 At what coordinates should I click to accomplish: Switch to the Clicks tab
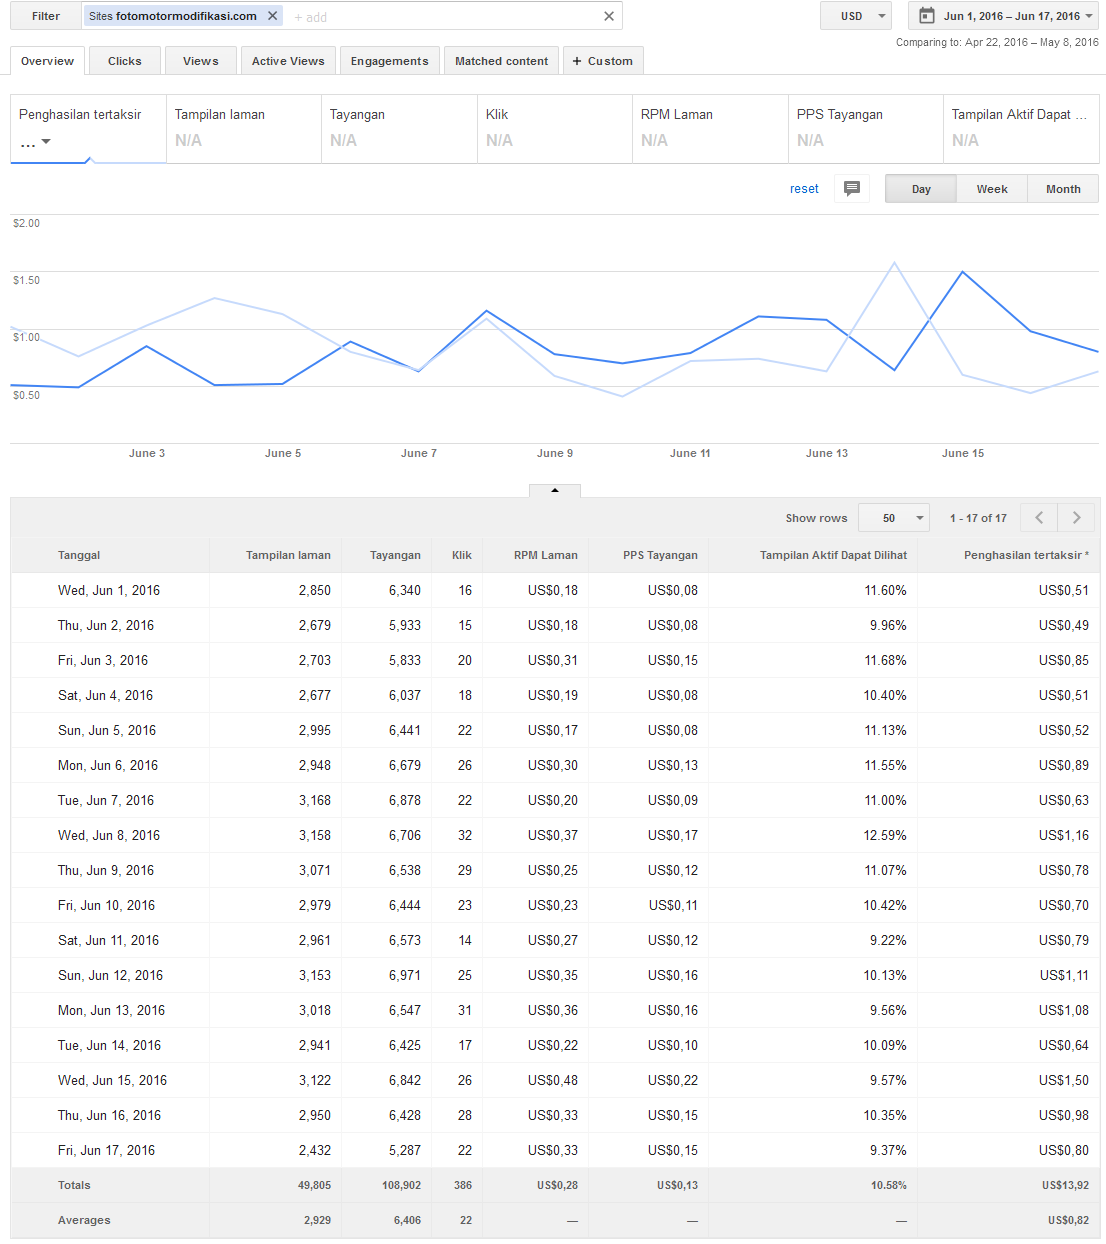coord(125,61)
